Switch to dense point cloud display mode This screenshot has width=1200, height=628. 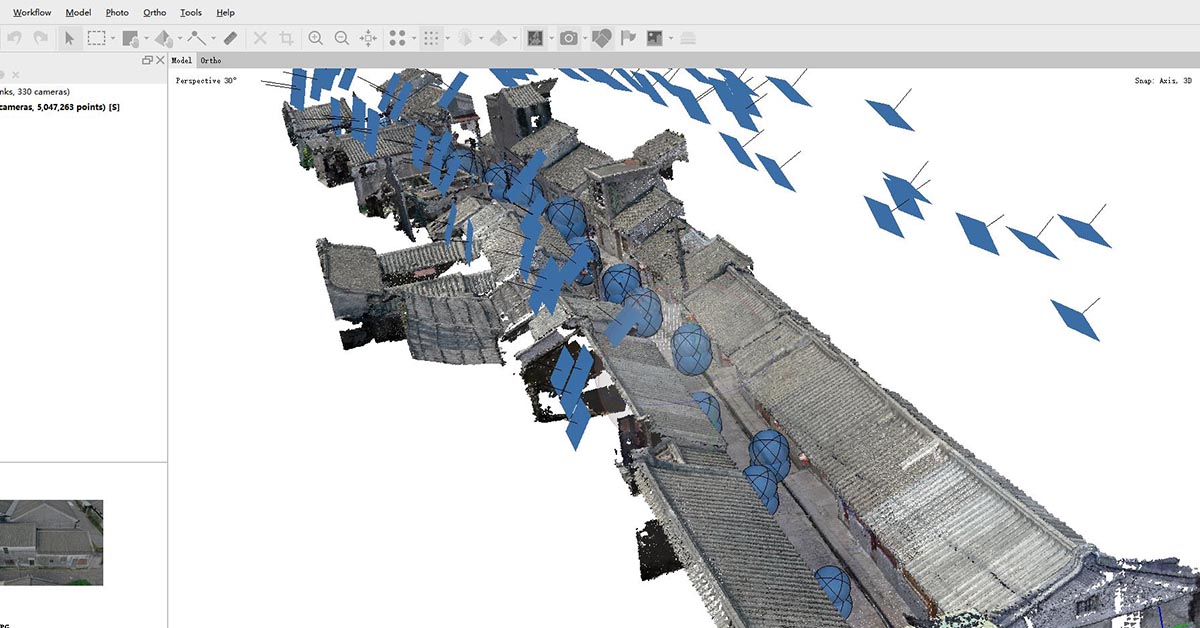coord(431,38)
